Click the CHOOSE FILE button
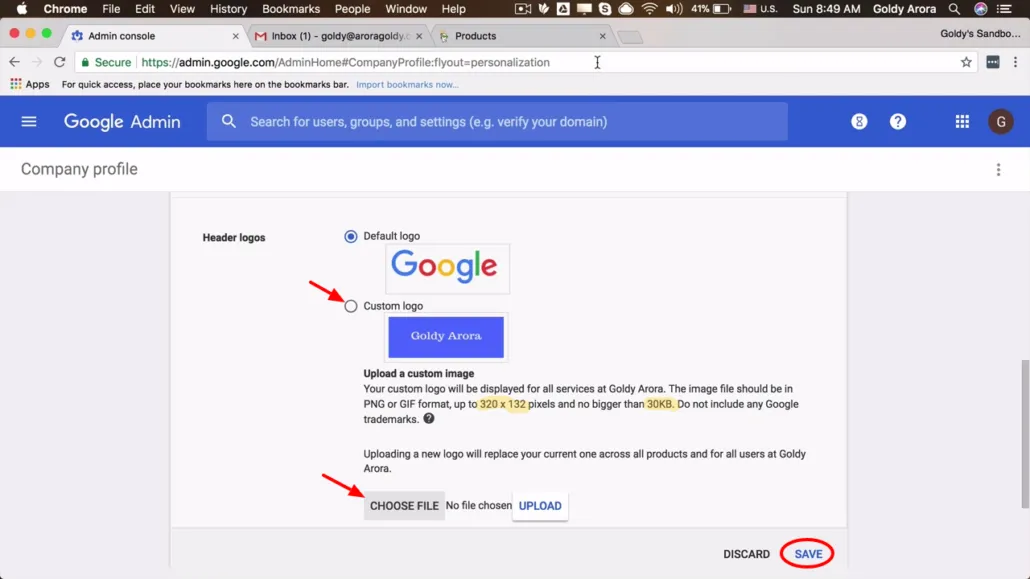Viewport: 1030px width, 579px height. pyautogui.click(x=404, y=506)
